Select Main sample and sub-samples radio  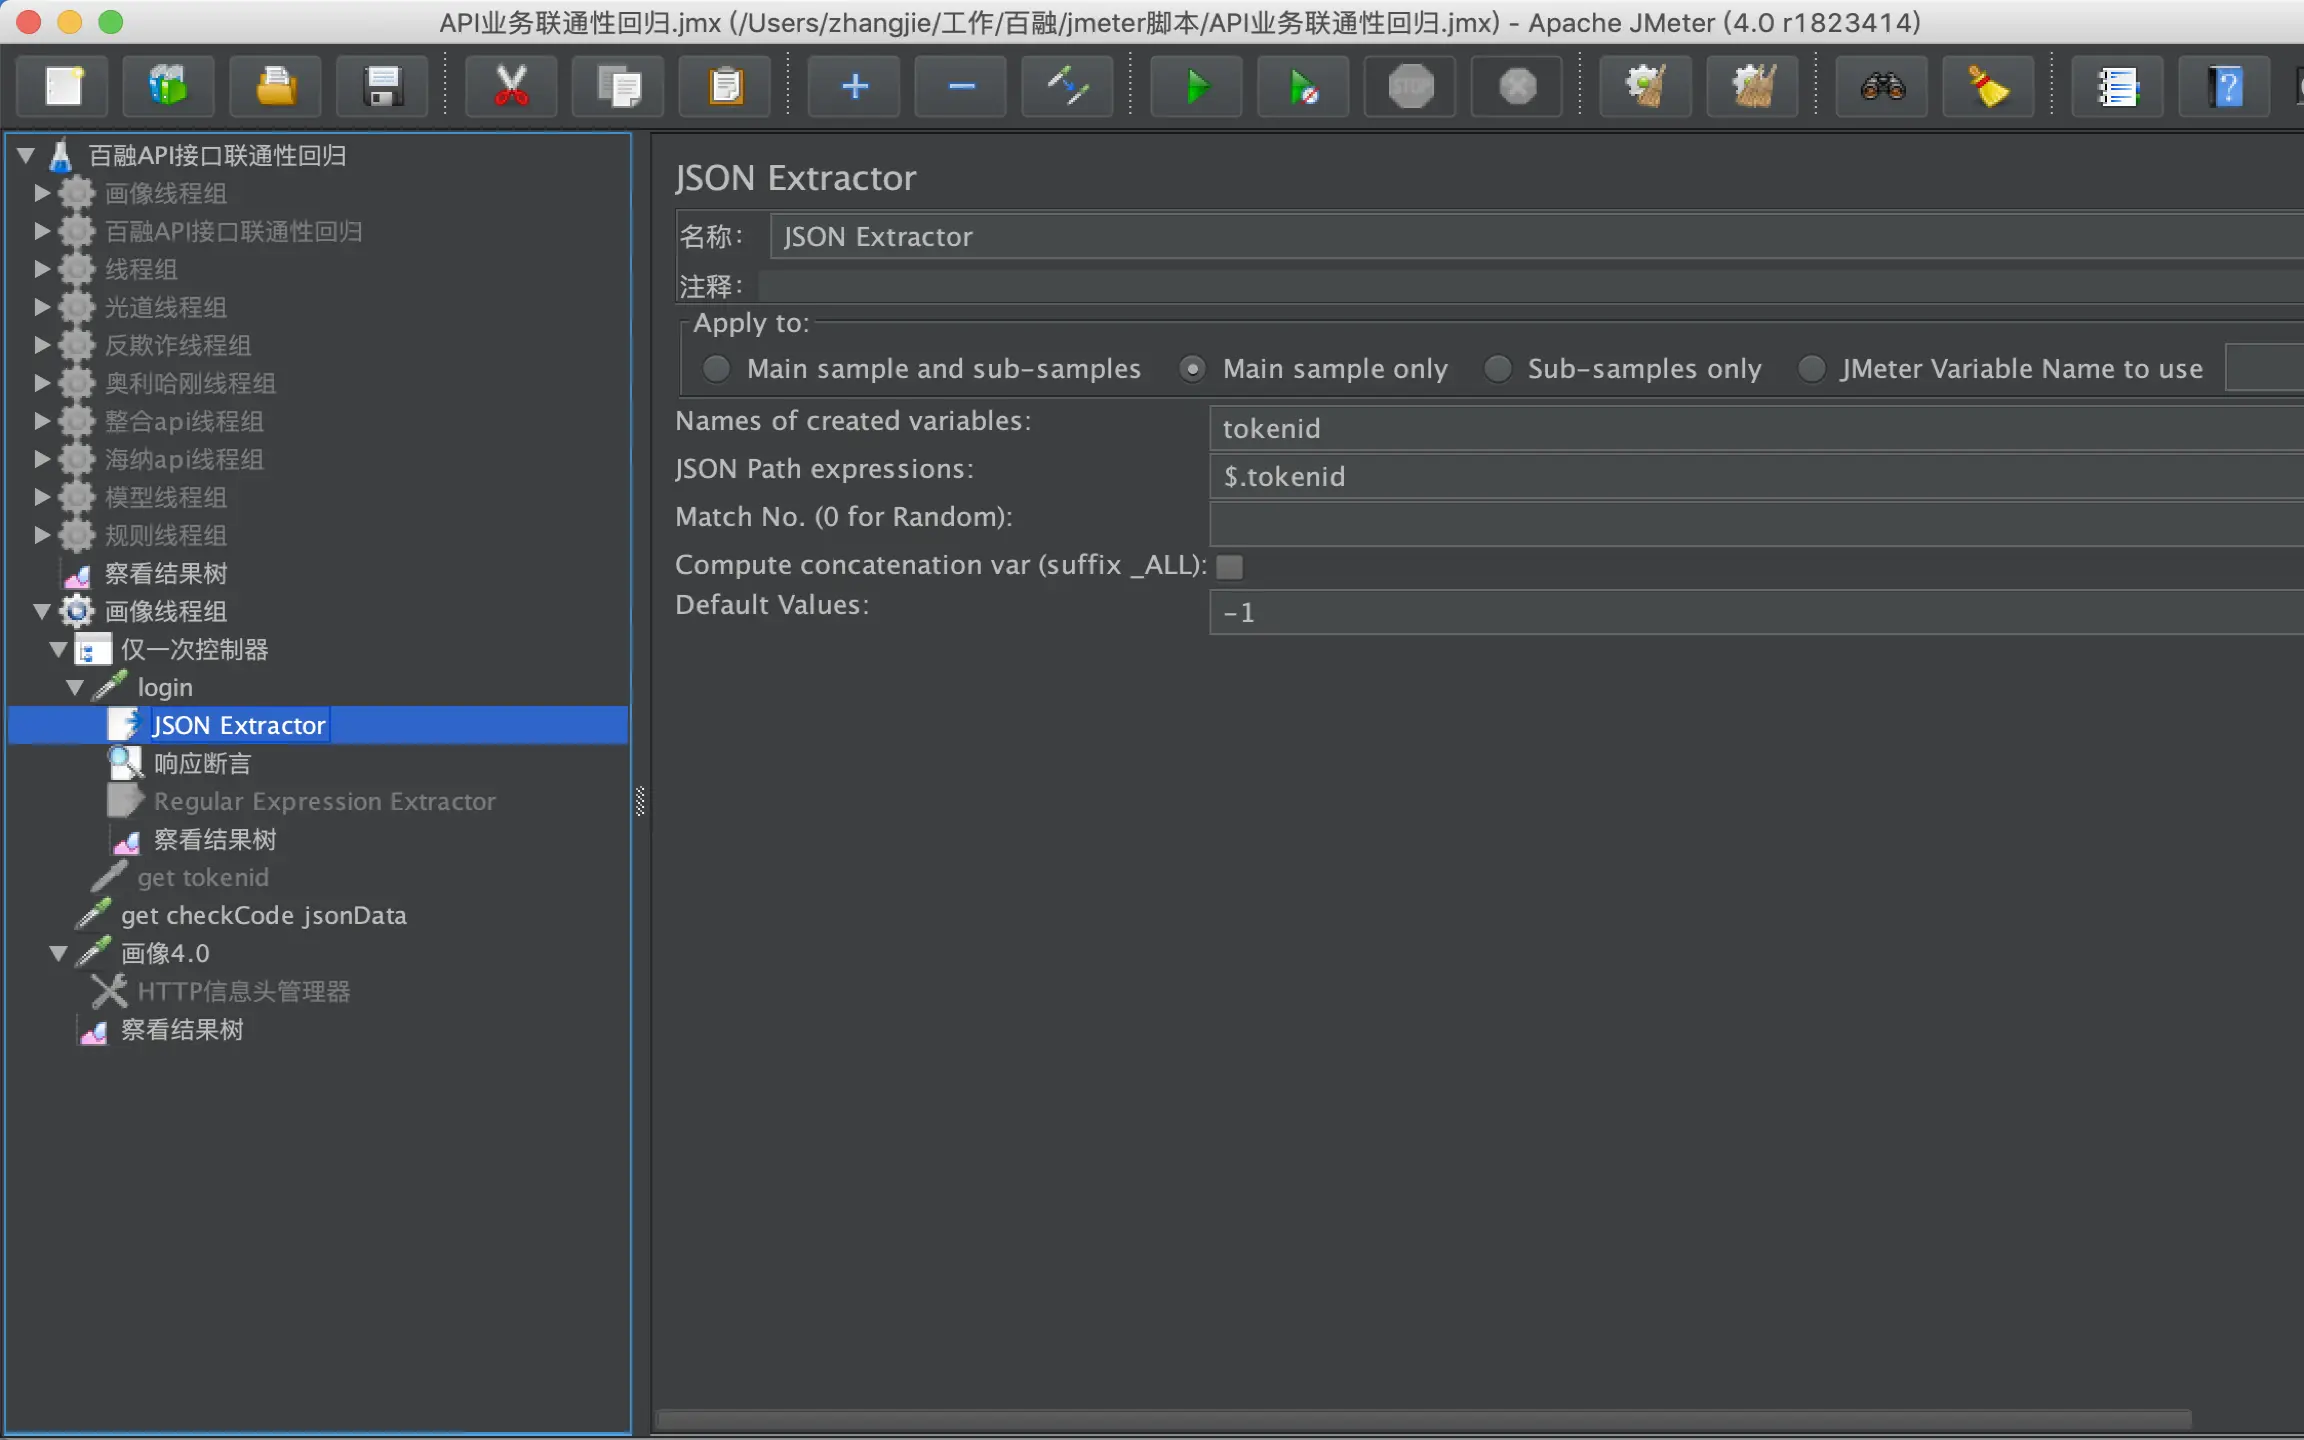point(716,369)
